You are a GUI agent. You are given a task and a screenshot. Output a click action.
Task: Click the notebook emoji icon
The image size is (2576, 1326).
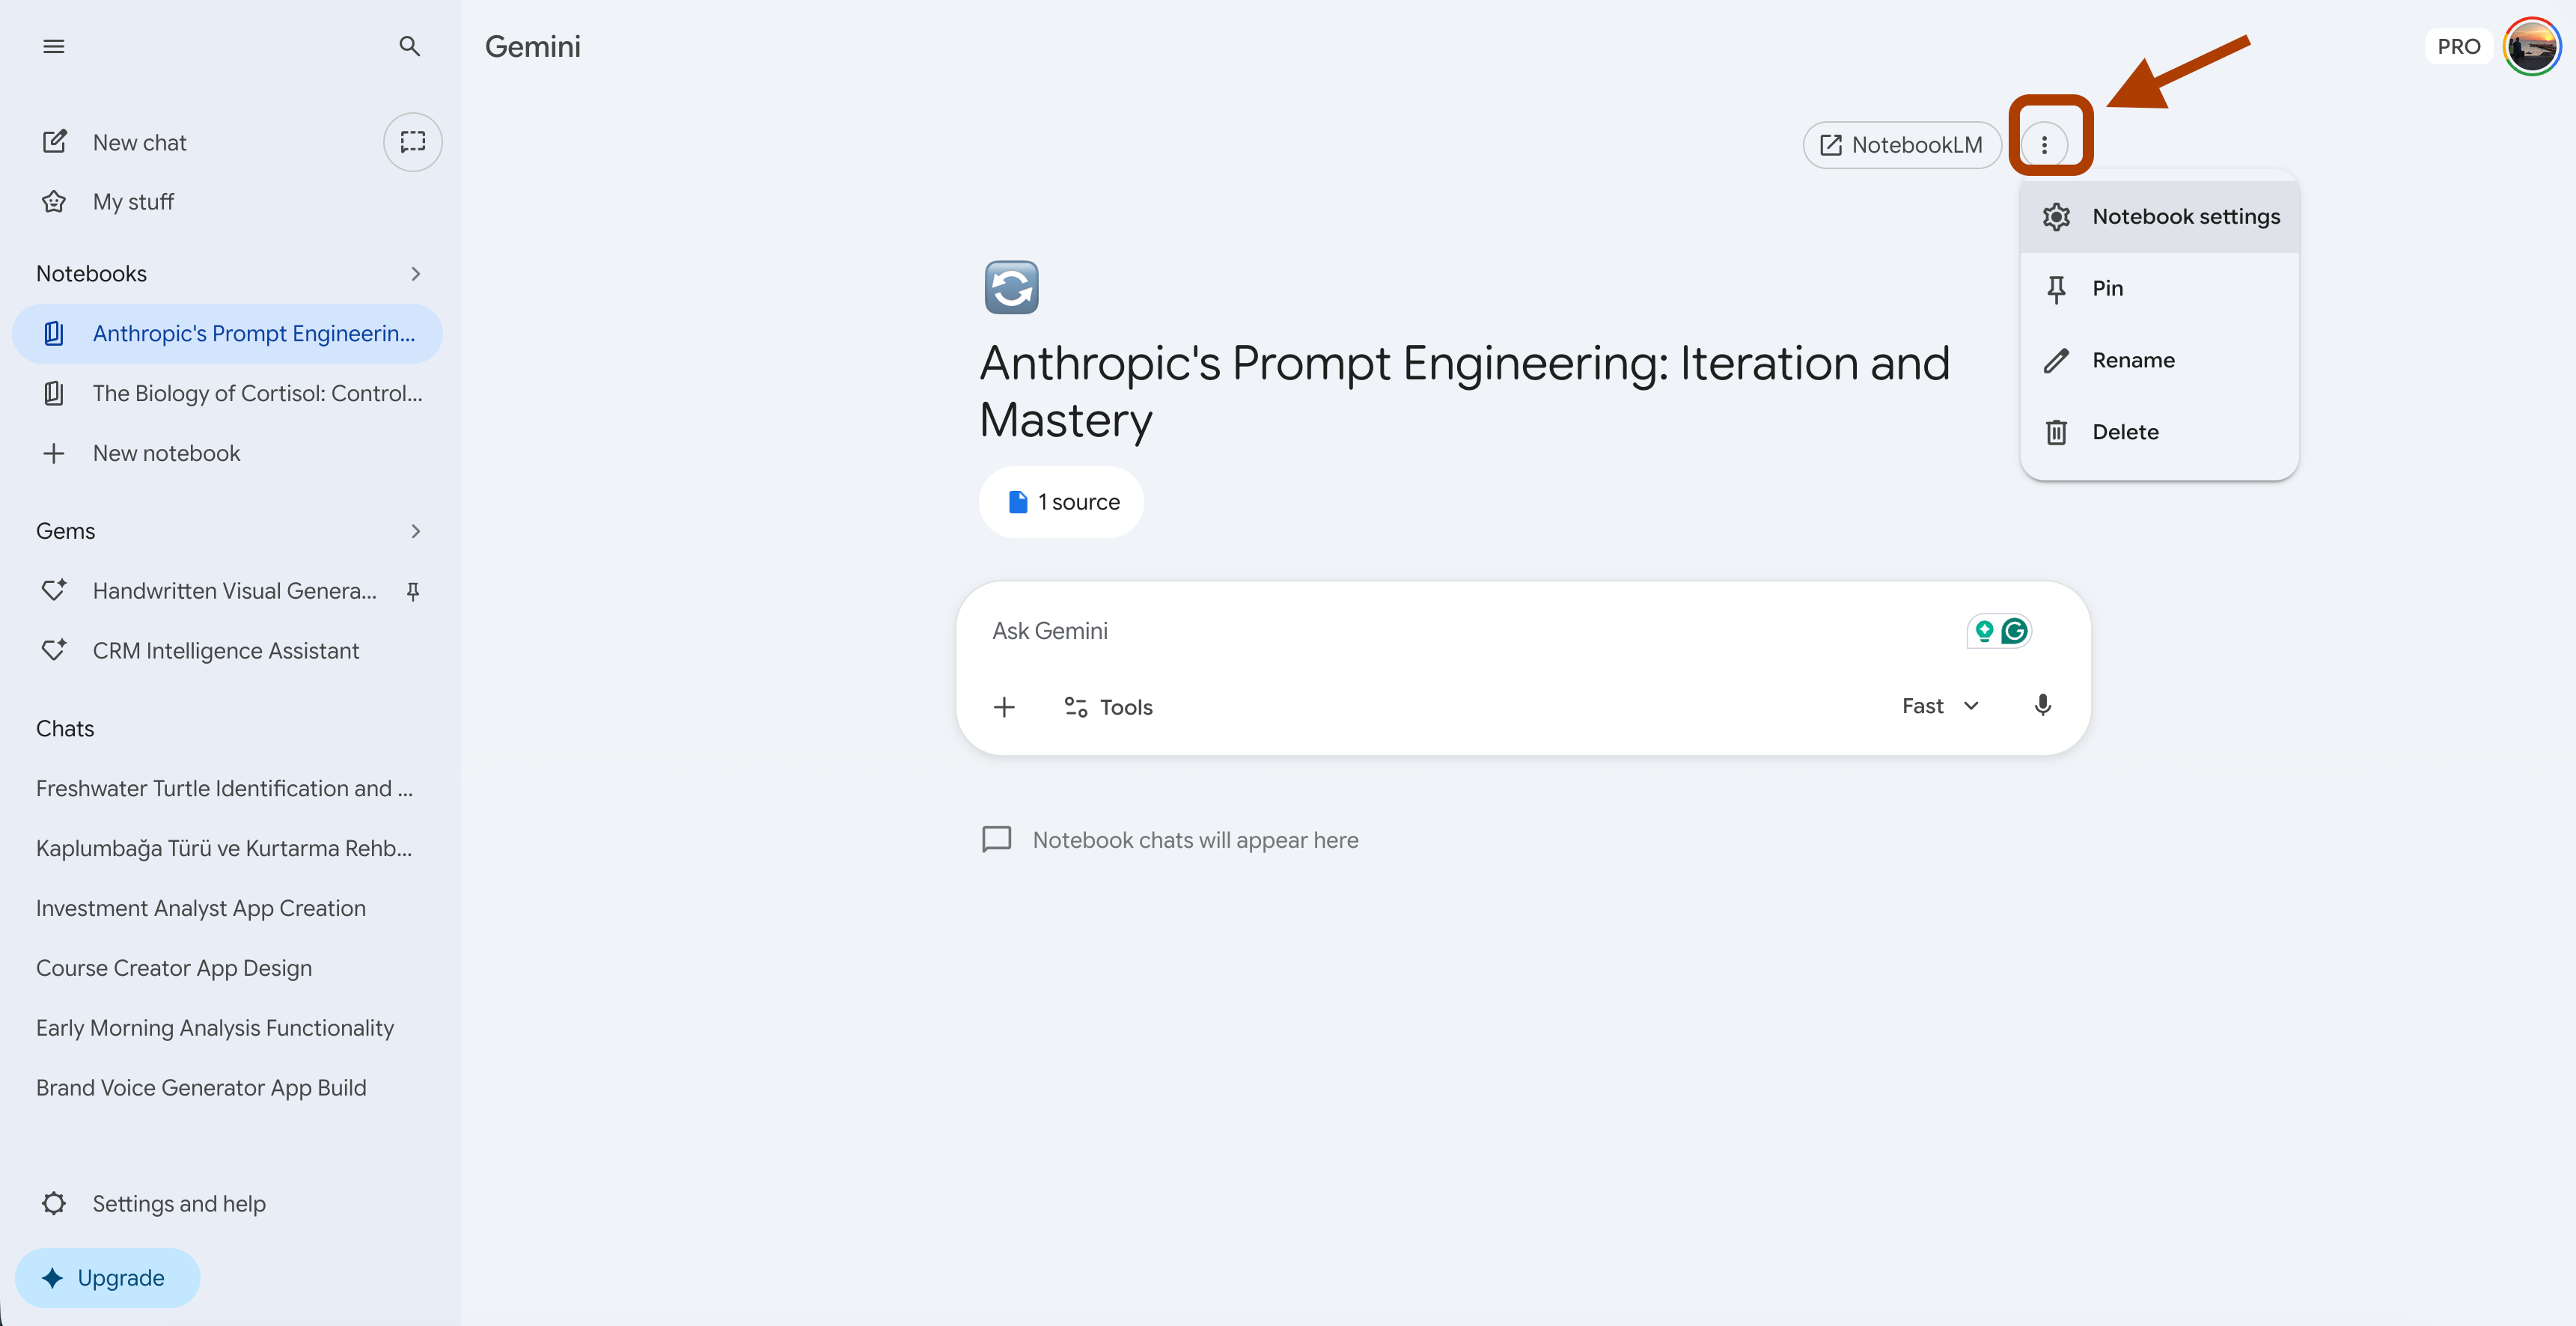1011,288
